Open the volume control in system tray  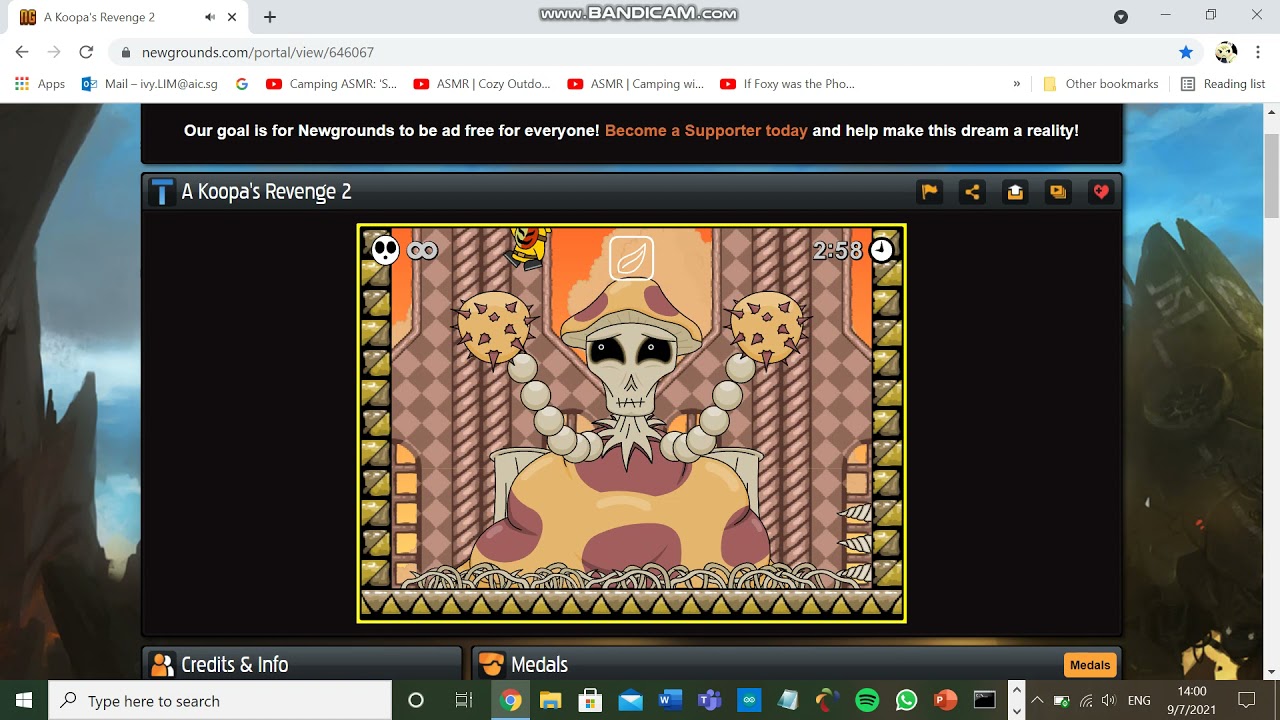pos(1109,700)
